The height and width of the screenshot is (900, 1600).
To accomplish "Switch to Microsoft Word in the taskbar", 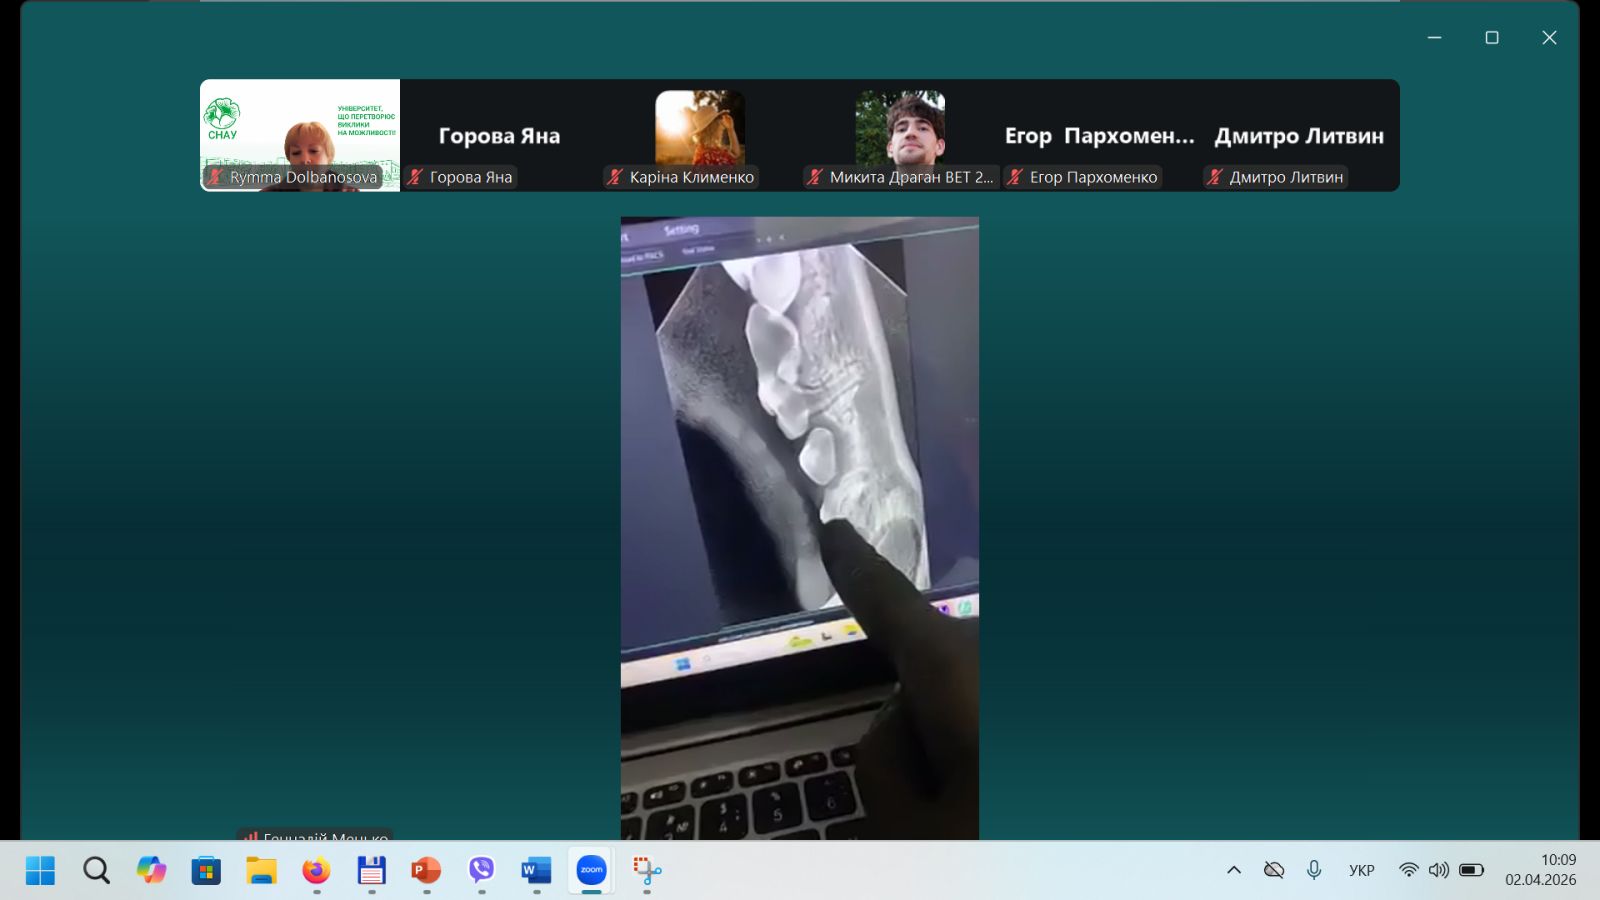I will [x=537, y=870].
